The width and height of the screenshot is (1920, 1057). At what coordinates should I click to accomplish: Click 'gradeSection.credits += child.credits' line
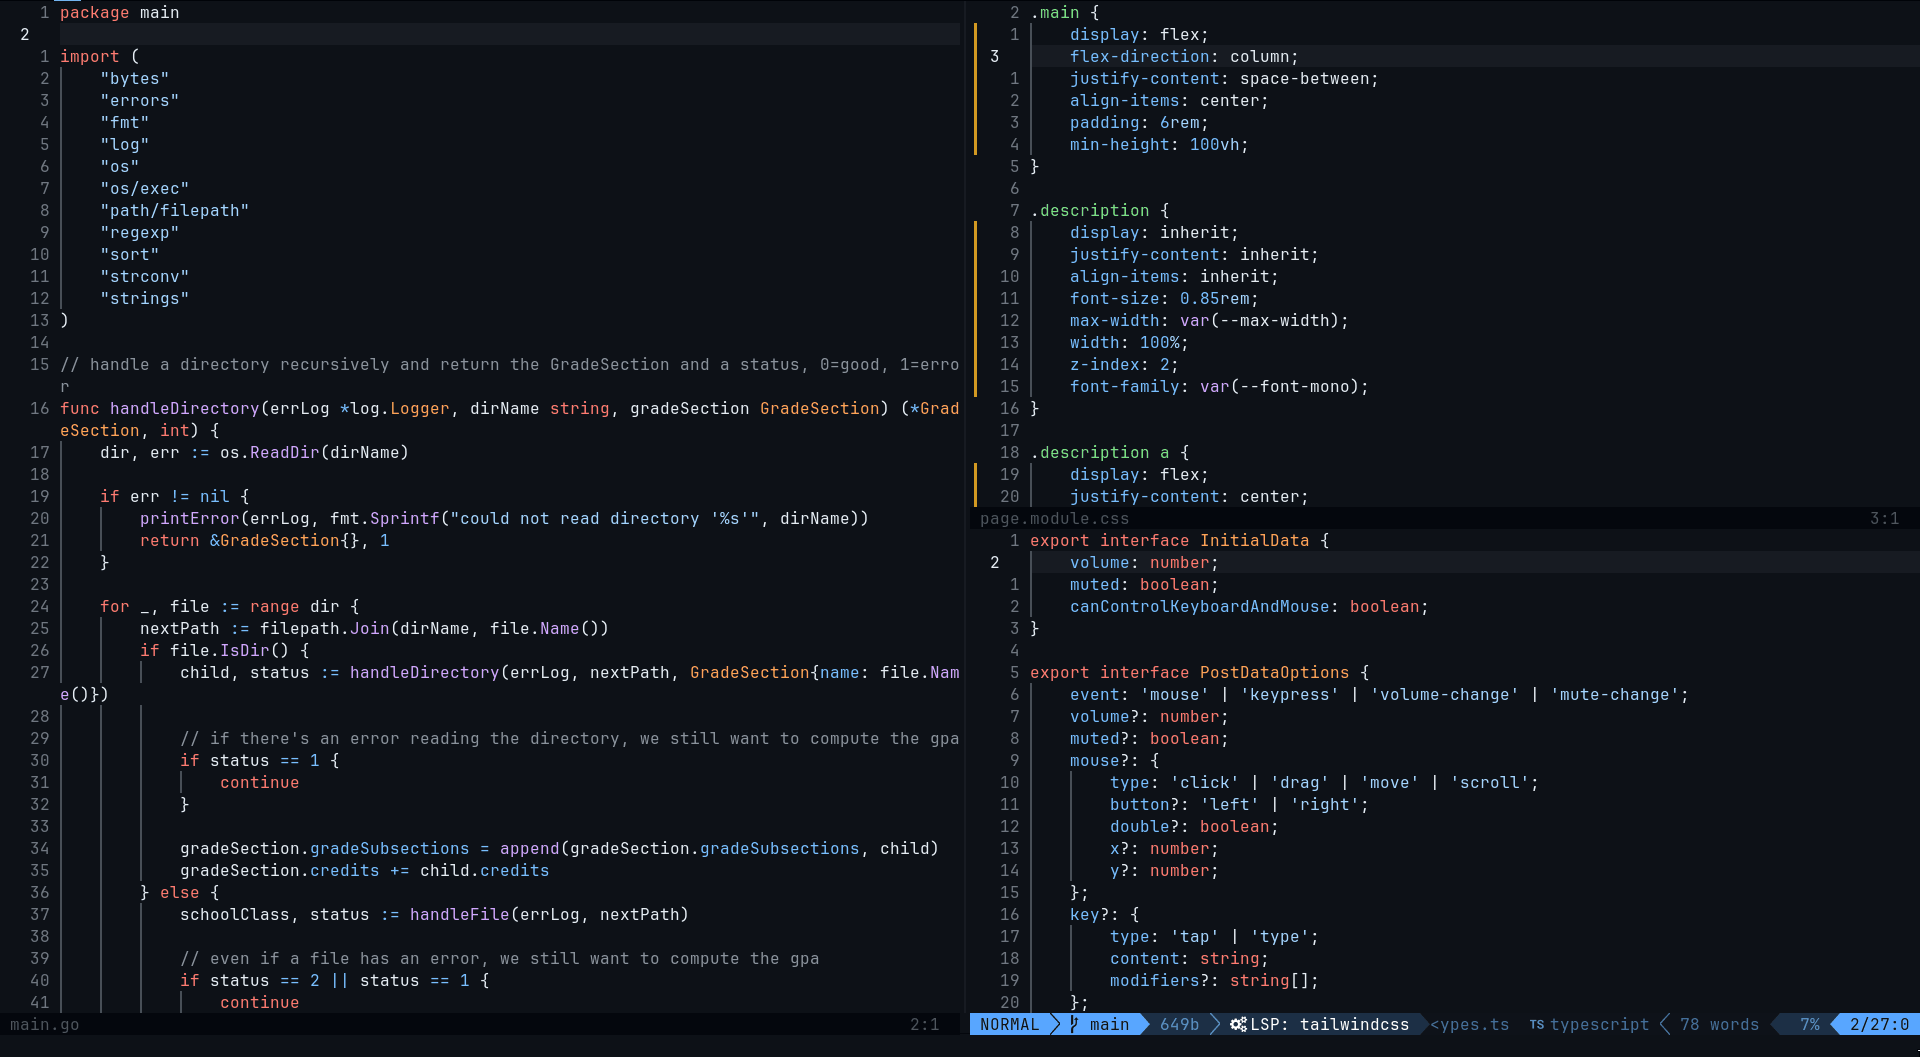coord(364,870)
